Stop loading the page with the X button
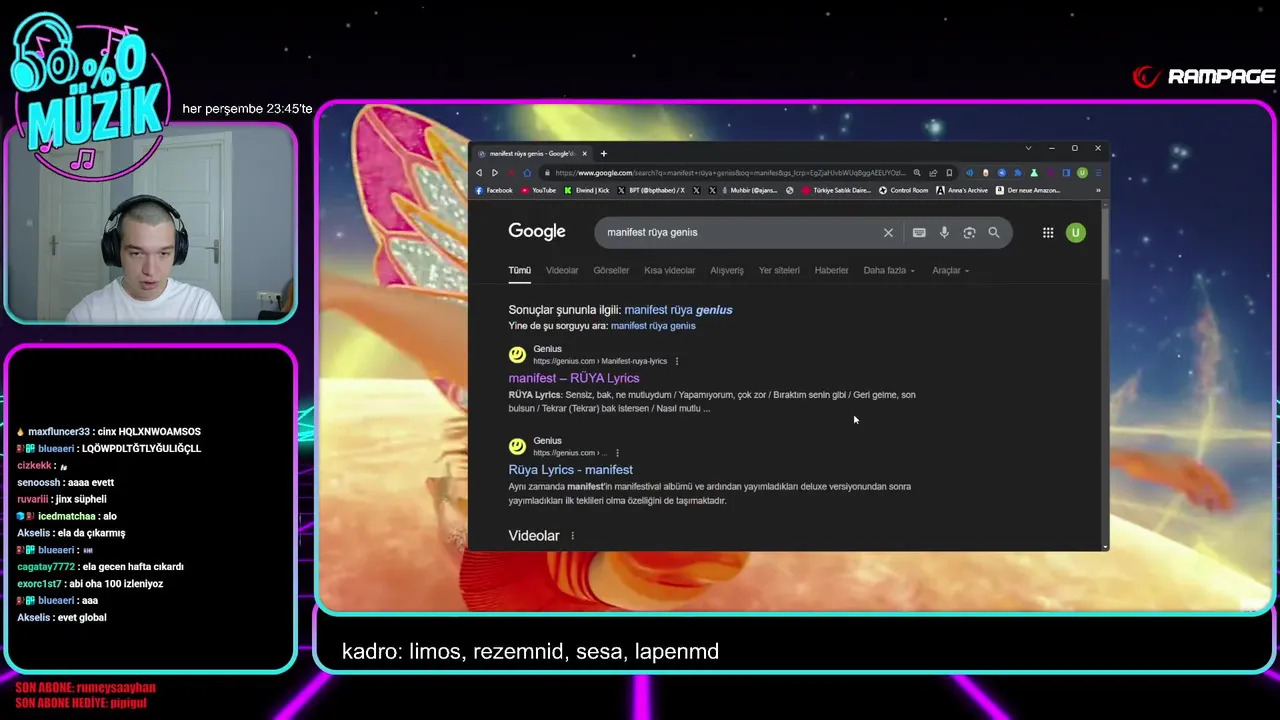Viewport: 1280px width, 720px height. point(510,173)
